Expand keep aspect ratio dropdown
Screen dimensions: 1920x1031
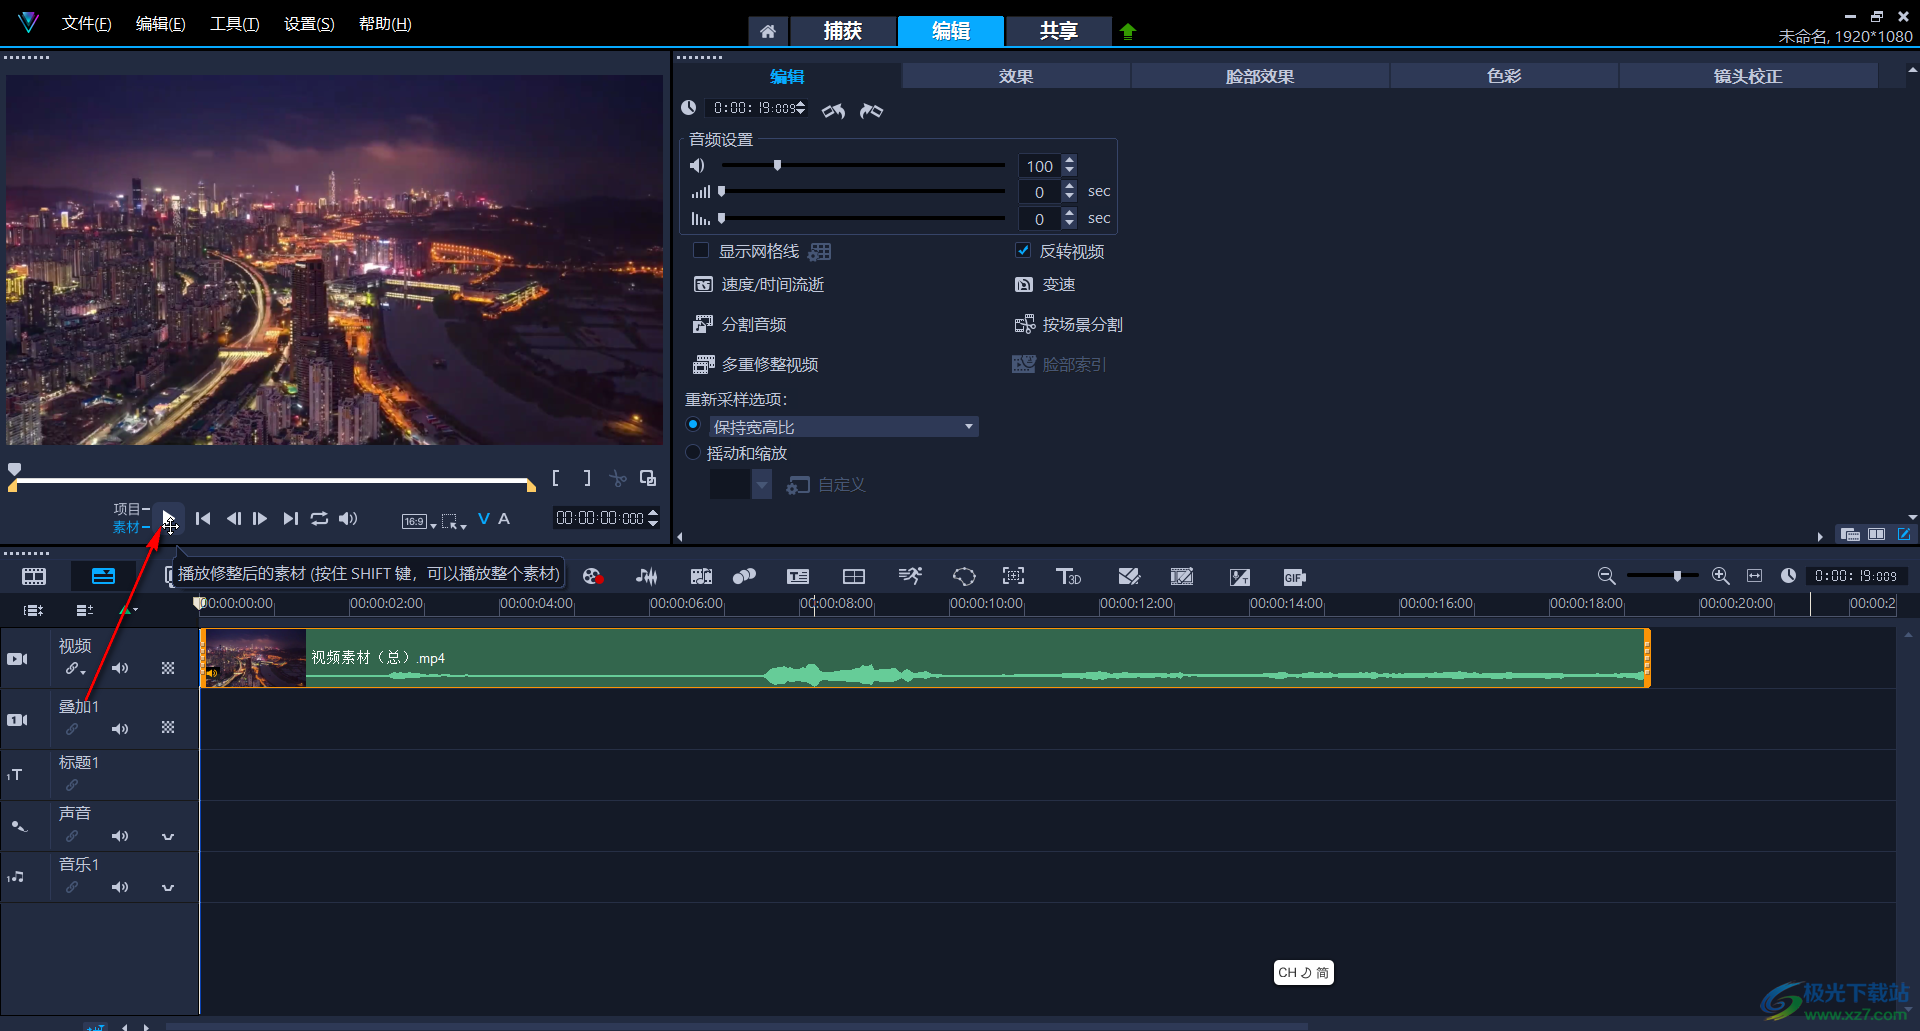click(x=968, y=427)
